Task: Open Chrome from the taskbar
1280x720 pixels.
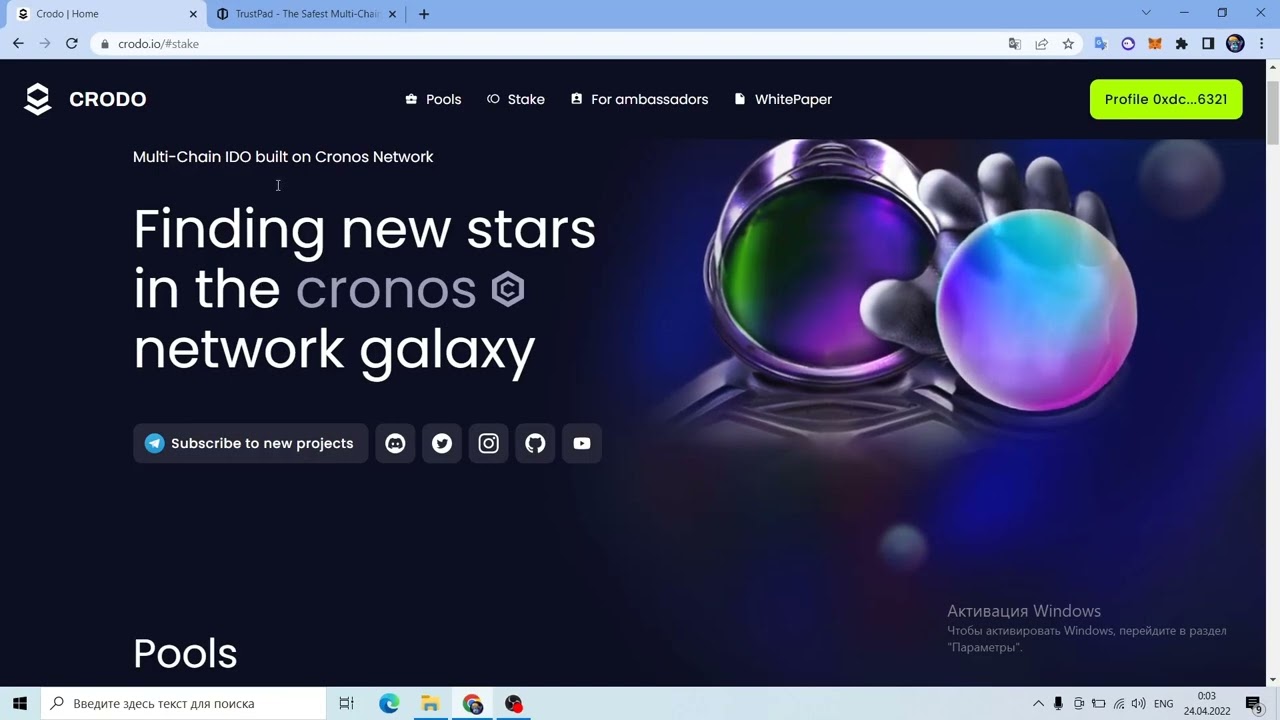Action: tap(472, 703)
